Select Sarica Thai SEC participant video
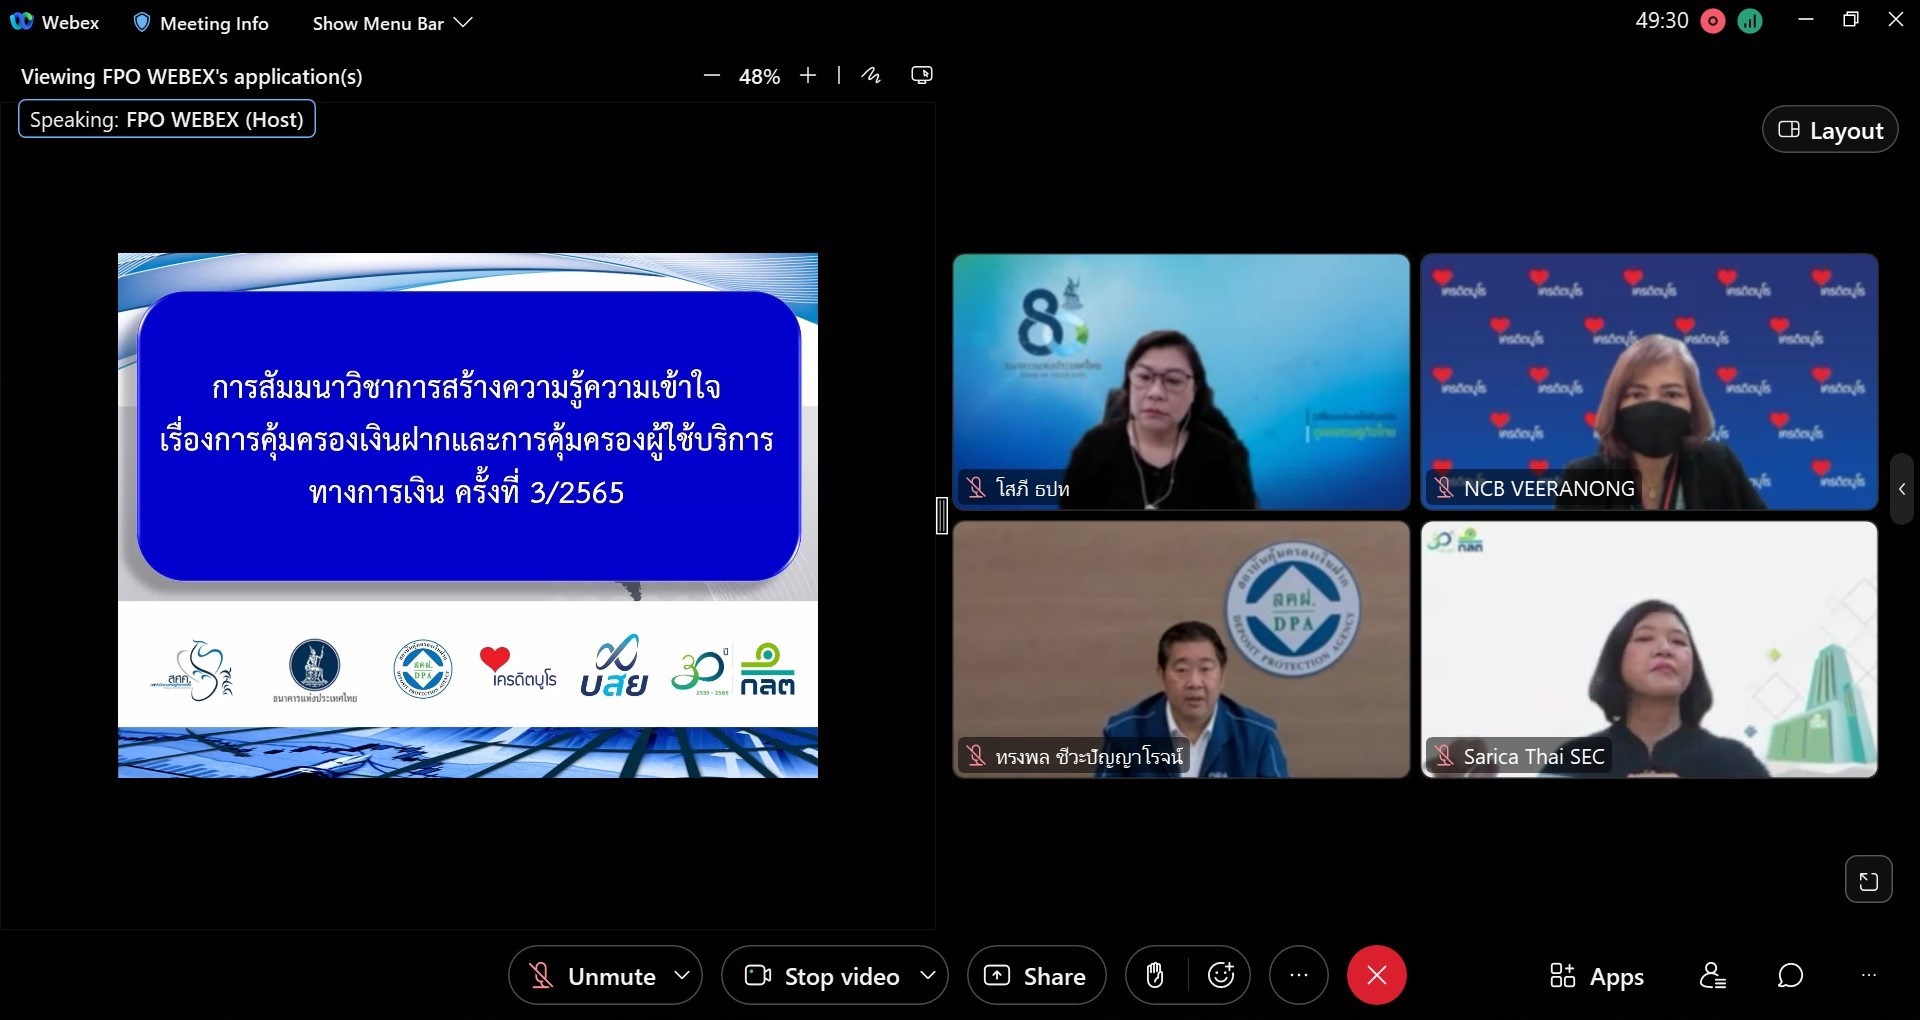The height and width of the screenshot is (1020, 1920). pos(1649,649)
